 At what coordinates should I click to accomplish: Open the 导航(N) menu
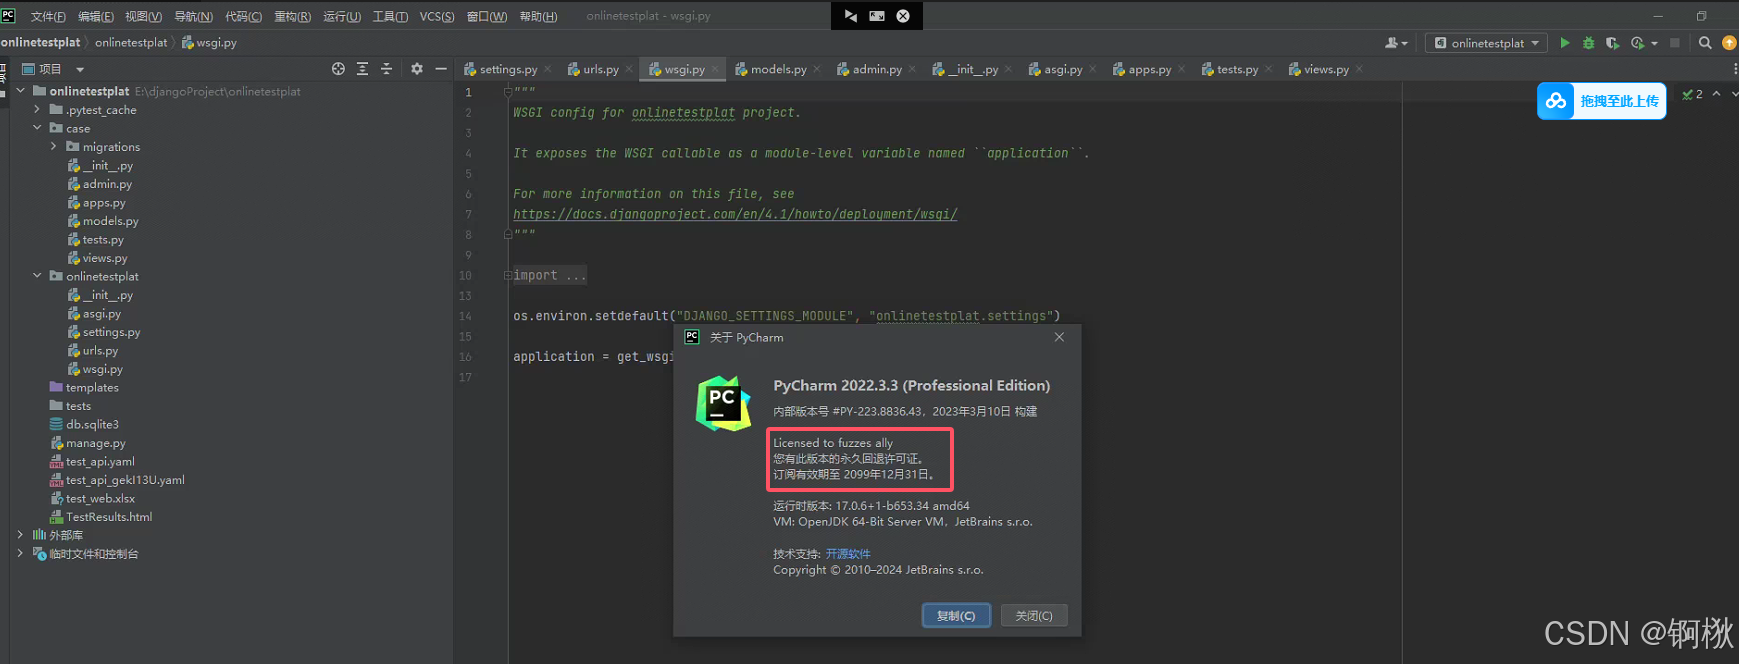click(x=194, y=16)
